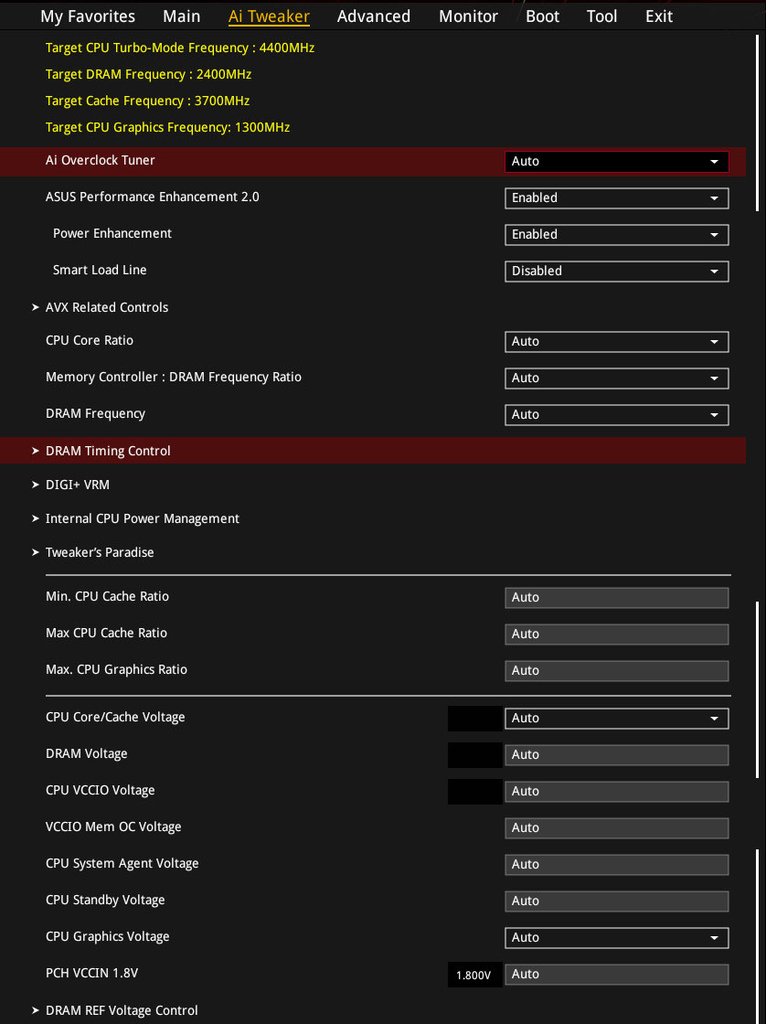The image size is (766, 1024).
Task: Click the CPU VCCIO Voltage field
Action: 616,792
